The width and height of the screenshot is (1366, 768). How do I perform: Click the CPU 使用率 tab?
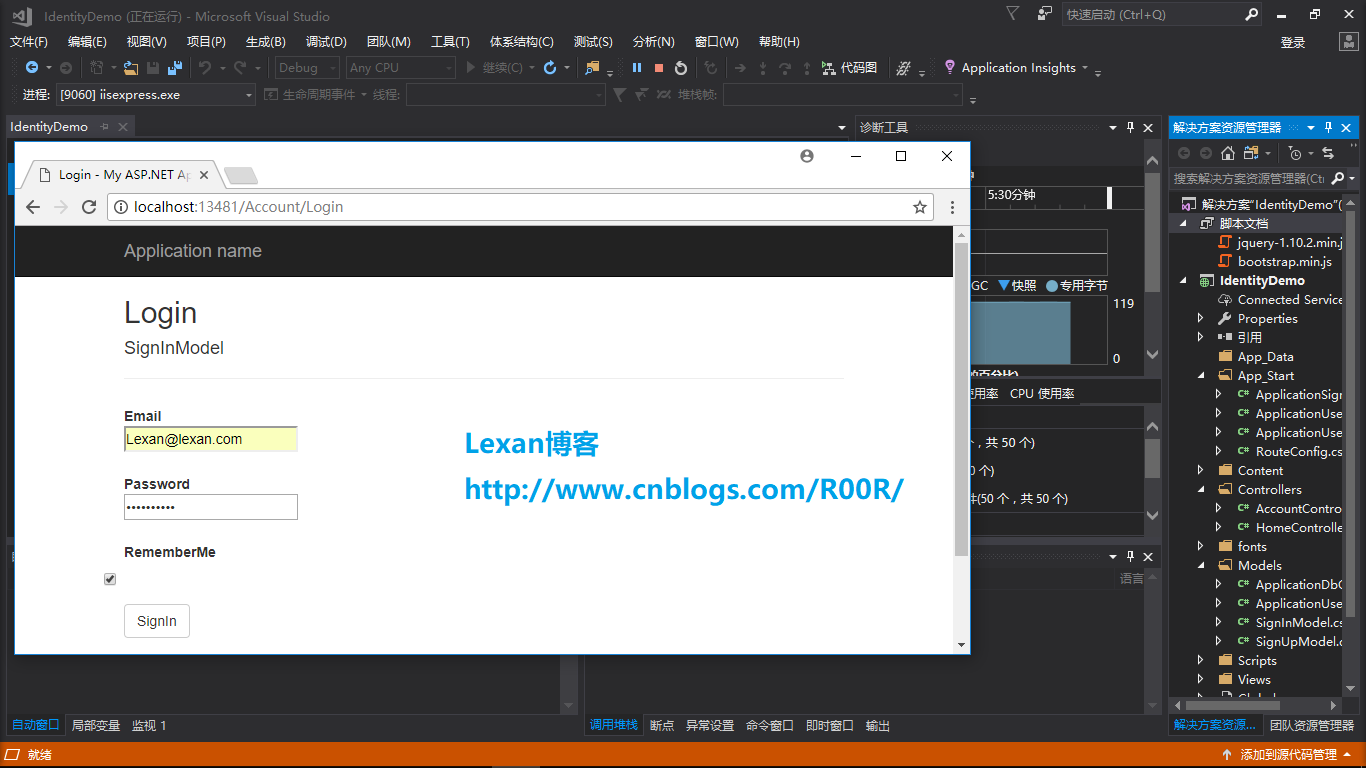tap(1042, 394)
